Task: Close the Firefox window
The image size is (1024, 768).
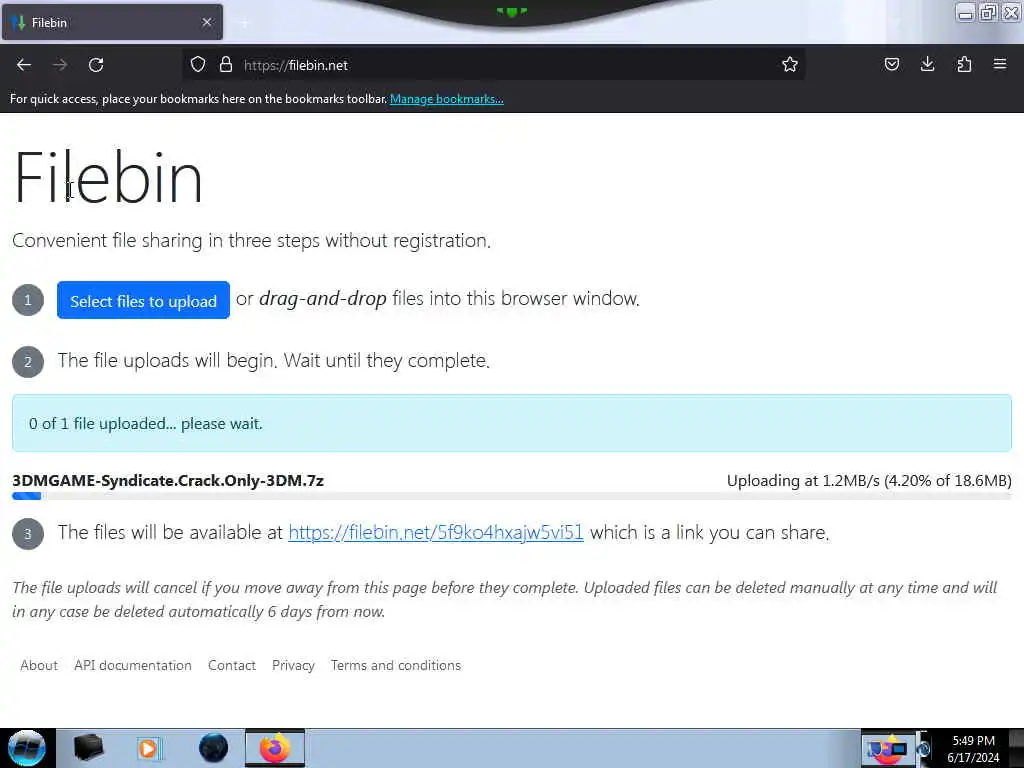Action: (1012, 12)
